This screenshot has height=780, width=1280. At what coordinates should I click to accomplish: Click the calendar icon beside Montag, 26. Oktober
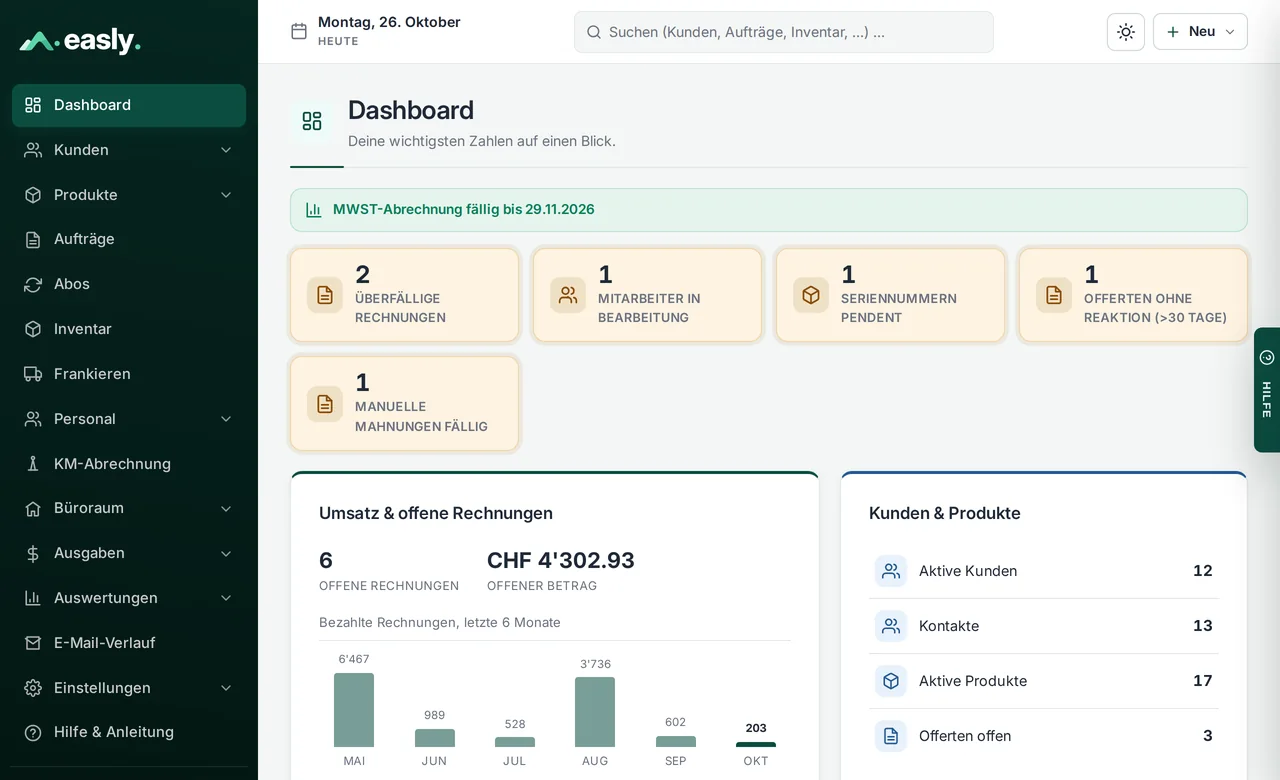tap(299, 31)
